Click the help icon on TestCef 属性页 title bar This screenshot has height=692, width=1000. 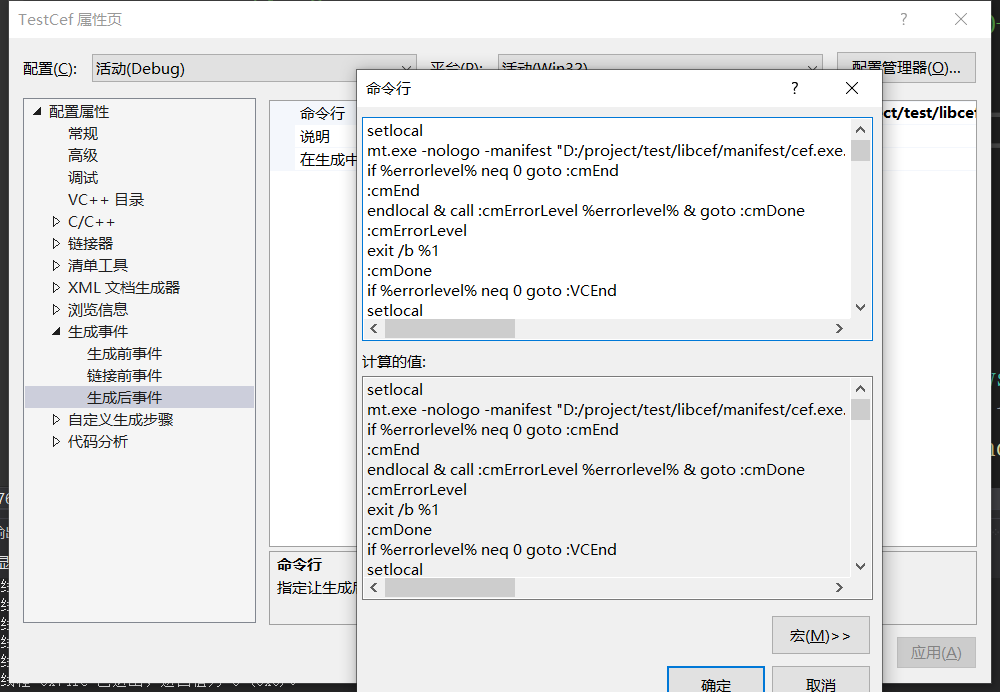click(x=903, y=19)
